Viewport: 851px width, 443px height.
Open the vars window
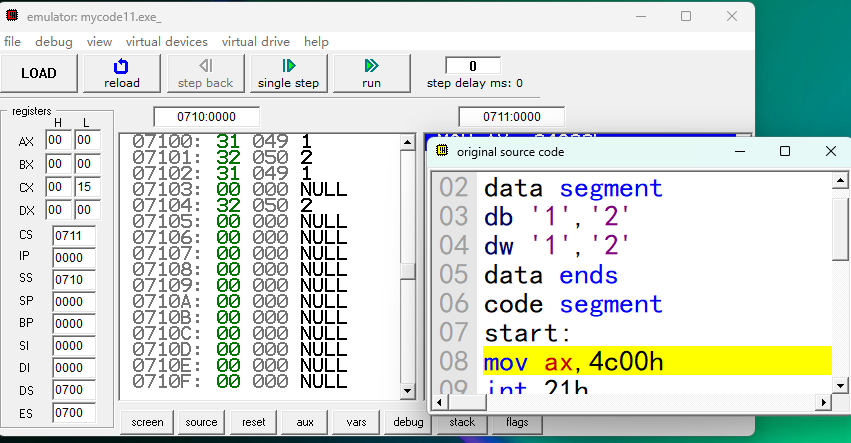click(x=356, y=422)
